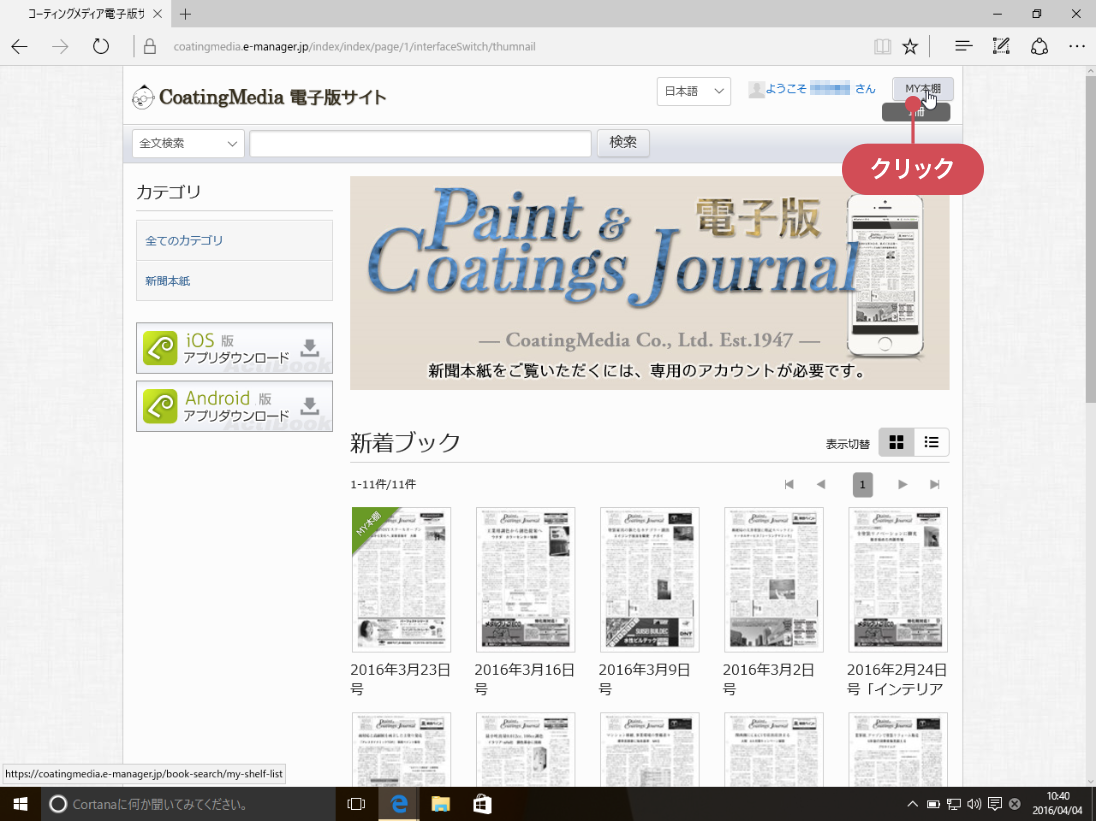
Task: Open the 2016年3月16日号 thumbnail
Action: [525, 580]
